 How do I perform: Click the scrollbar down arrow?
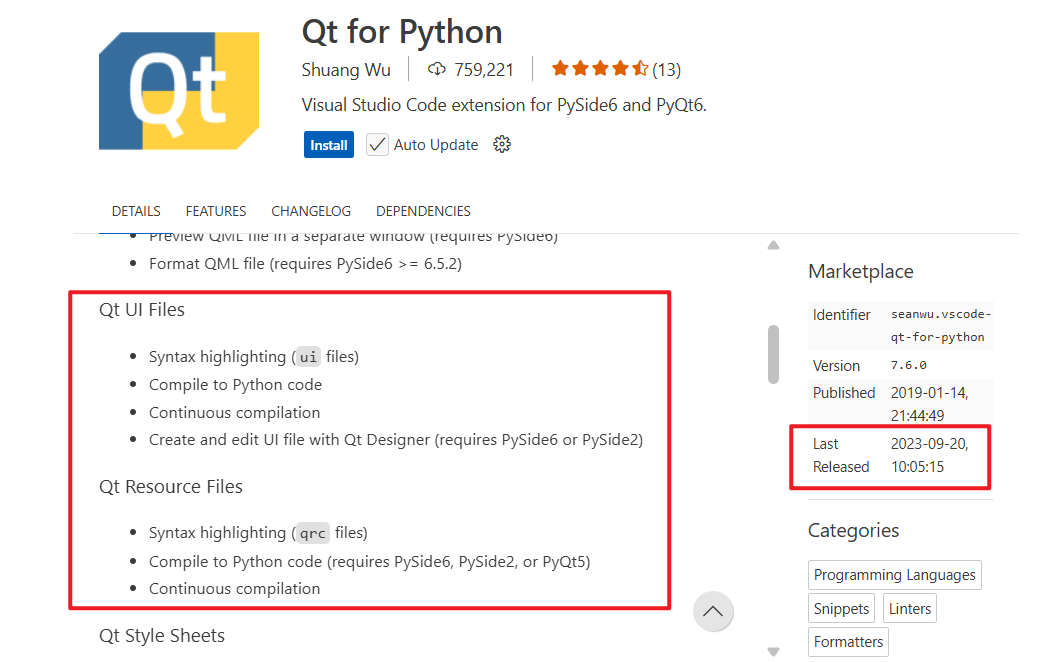pyautogui.click(x=773, y=652)
